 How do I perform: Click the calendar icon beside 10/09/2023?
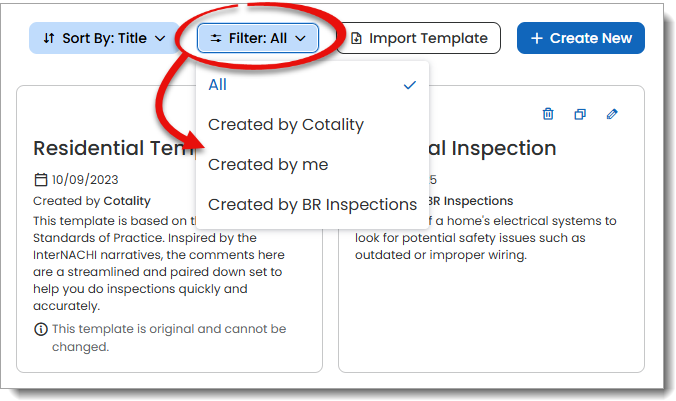click(41, 181)
